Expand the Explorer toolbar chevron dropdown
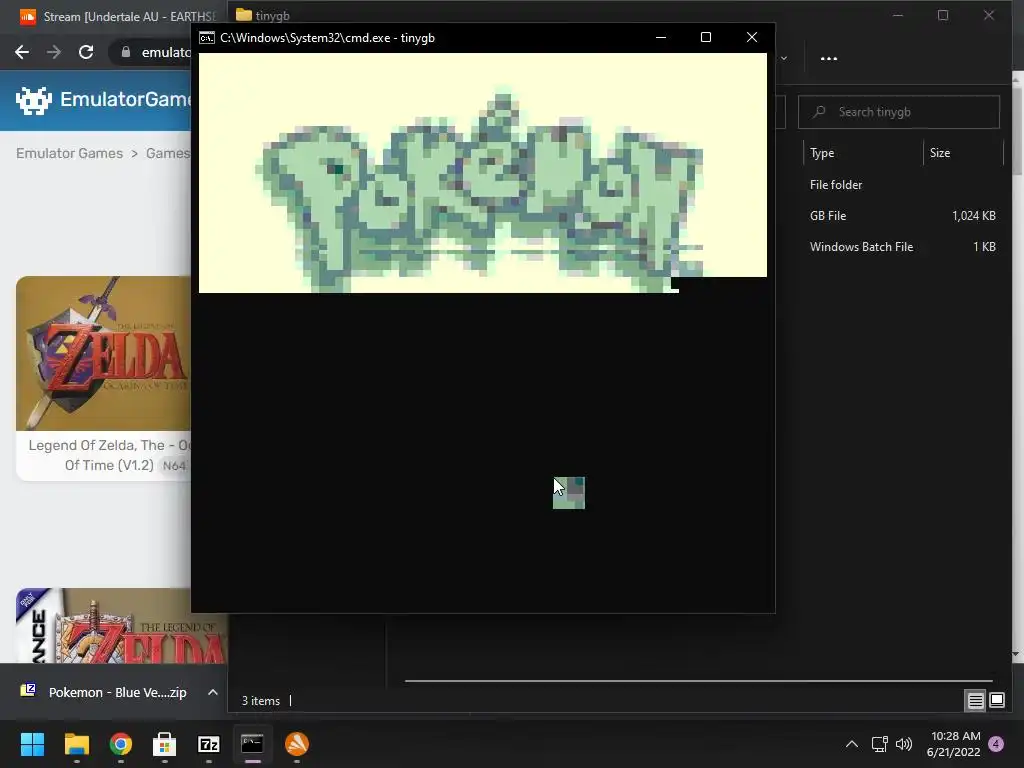This screenshot has width=1024, height=768. pos(784,58)
